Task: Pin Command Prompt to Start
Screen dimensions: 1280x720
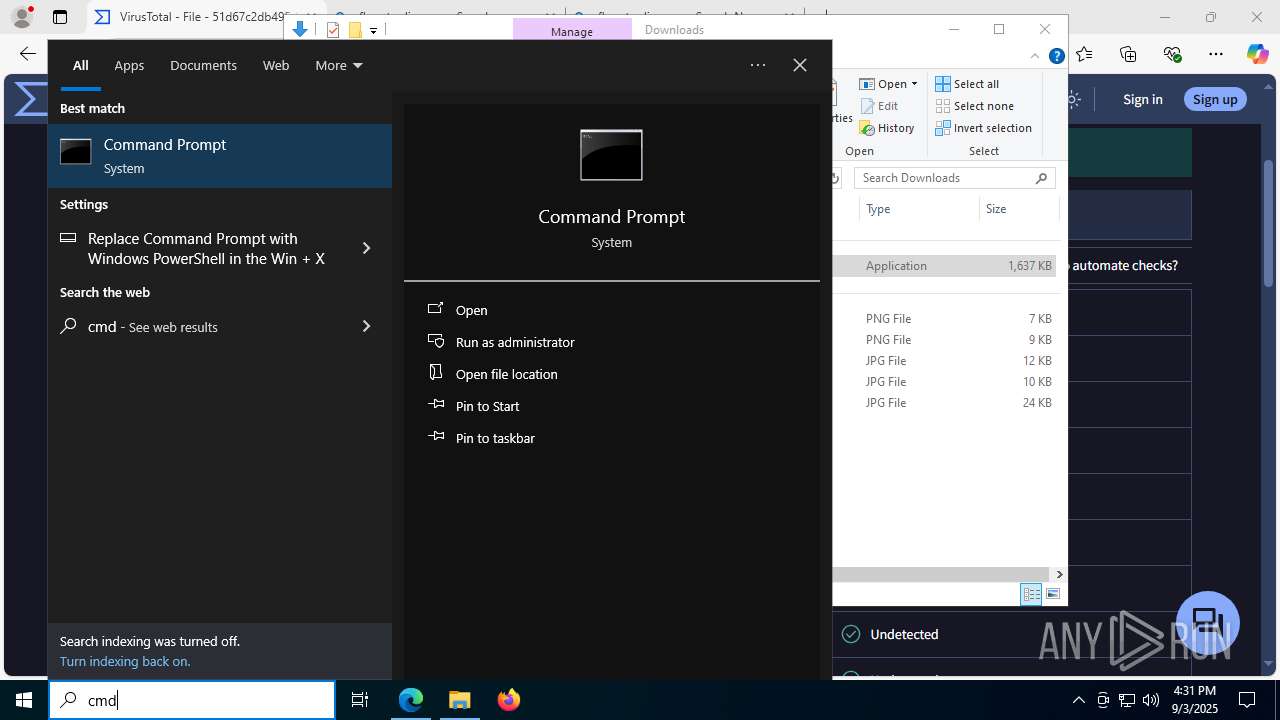Action: click(x=487, y=406)
